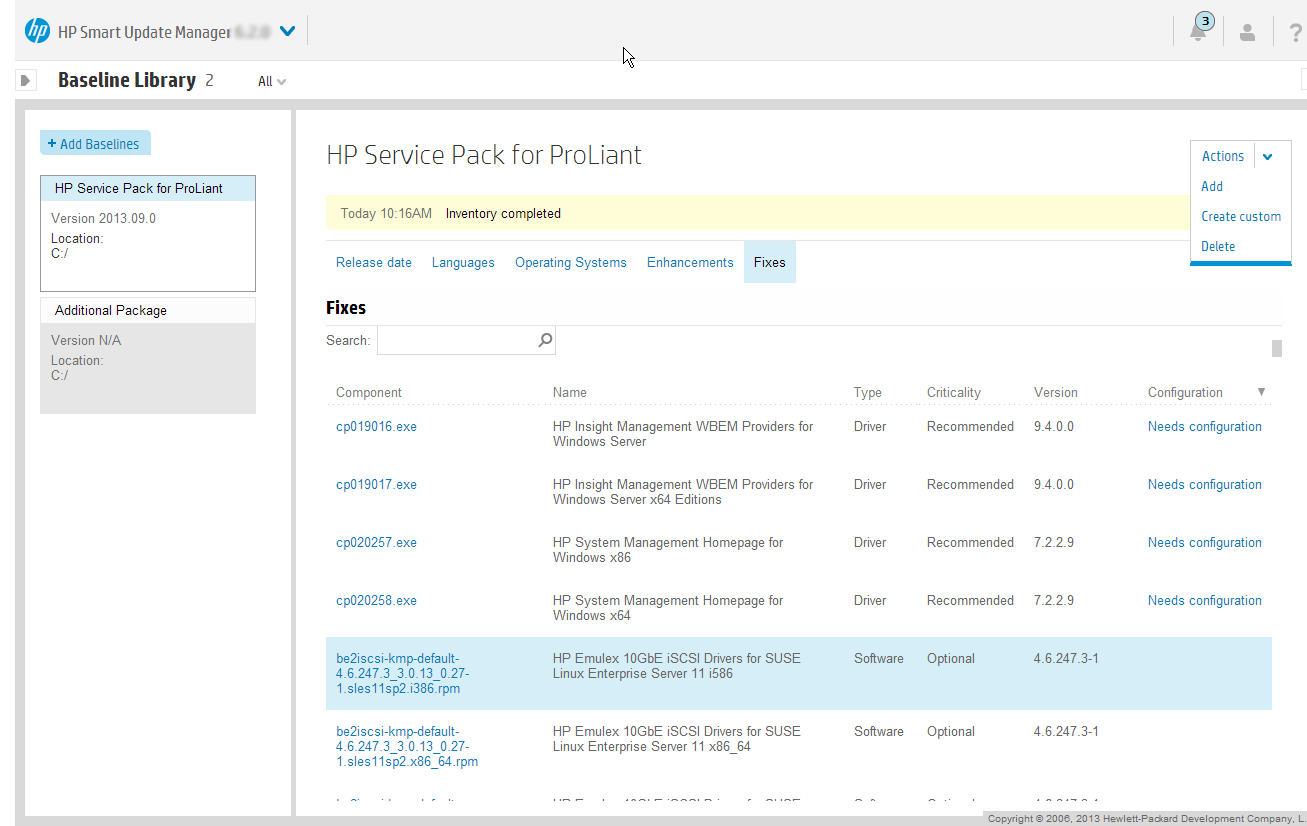Open the notifications bell with badge 3
Screen dimensions: 1307x826
tap(1199, 29)
